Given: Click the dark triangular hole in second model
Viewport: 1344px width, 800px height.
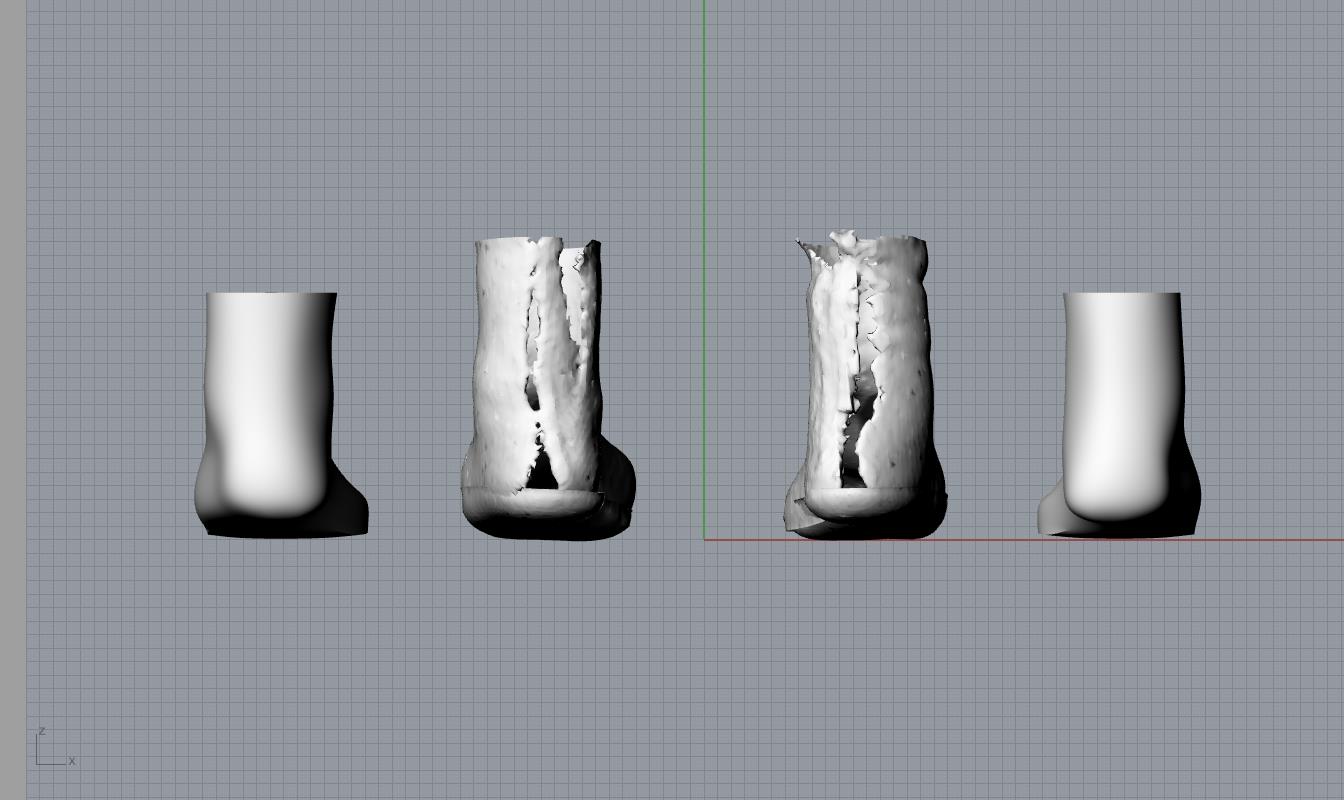Looking at the screenshot, I should click(541, 472).
